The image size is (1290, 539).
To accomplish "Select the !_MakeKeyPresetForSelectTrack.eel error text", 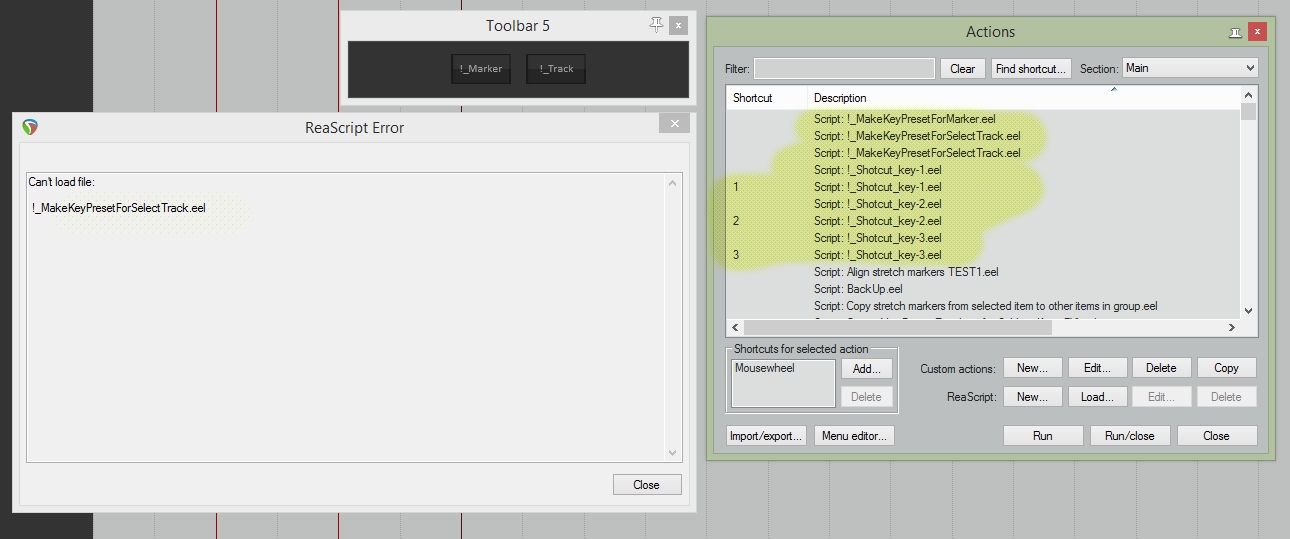I will (x=119, y=208).
